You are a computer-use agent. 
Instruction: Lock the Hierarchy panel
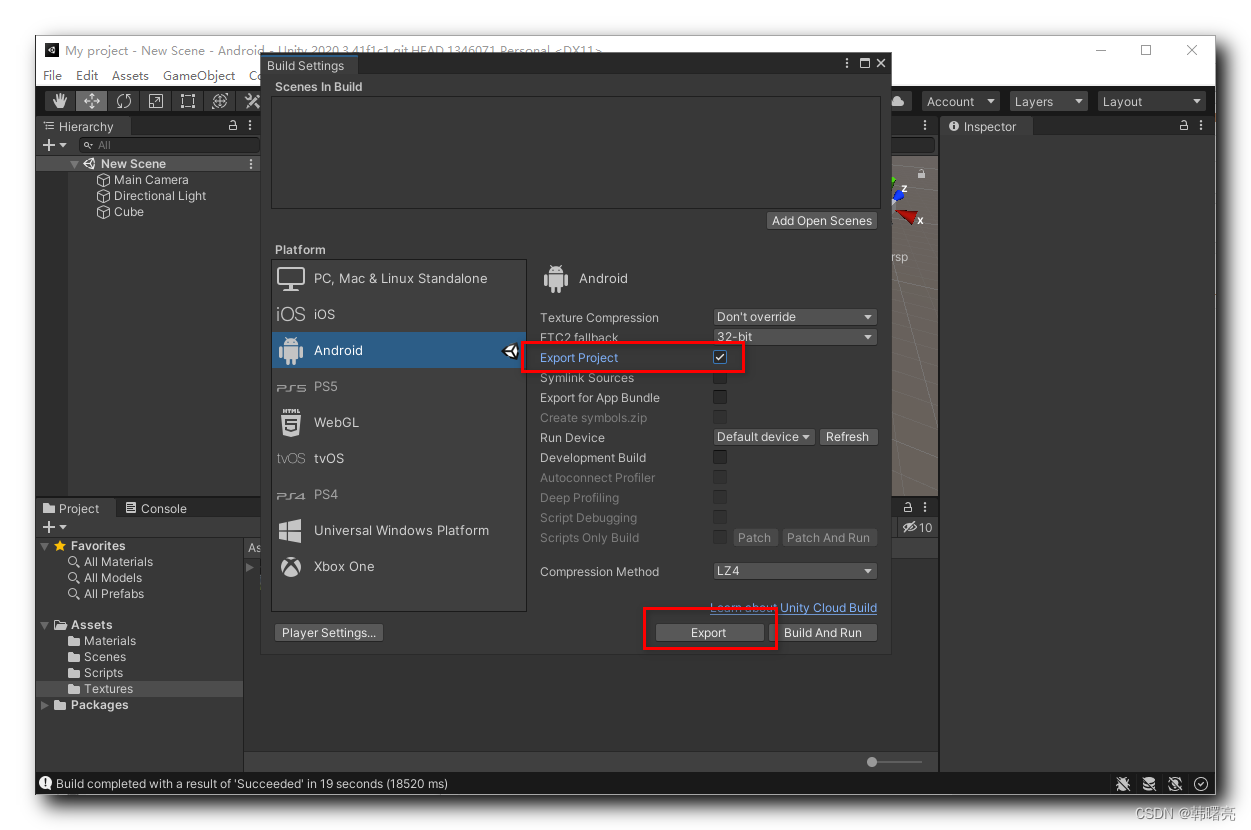click(x=233, y=126)
